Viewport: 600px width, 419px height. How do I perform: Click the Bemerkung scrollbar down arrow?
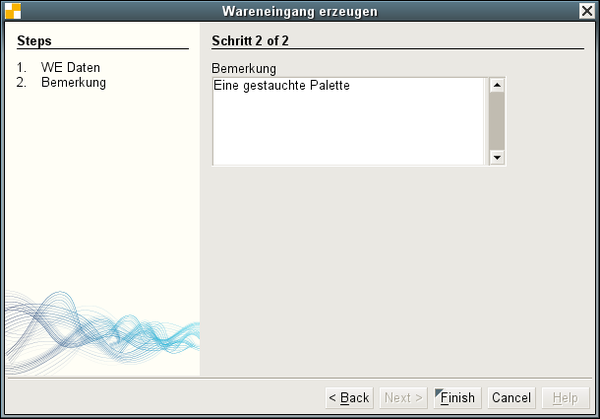(497, 157)
